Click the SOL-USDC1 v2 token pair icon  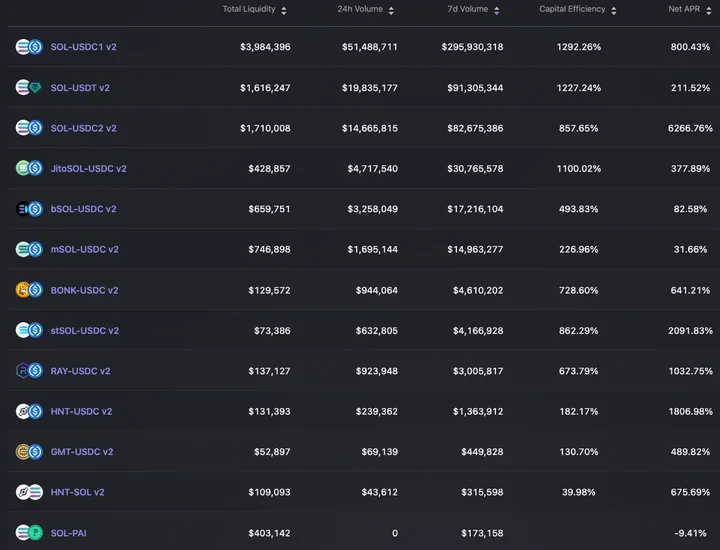(29, 47)
